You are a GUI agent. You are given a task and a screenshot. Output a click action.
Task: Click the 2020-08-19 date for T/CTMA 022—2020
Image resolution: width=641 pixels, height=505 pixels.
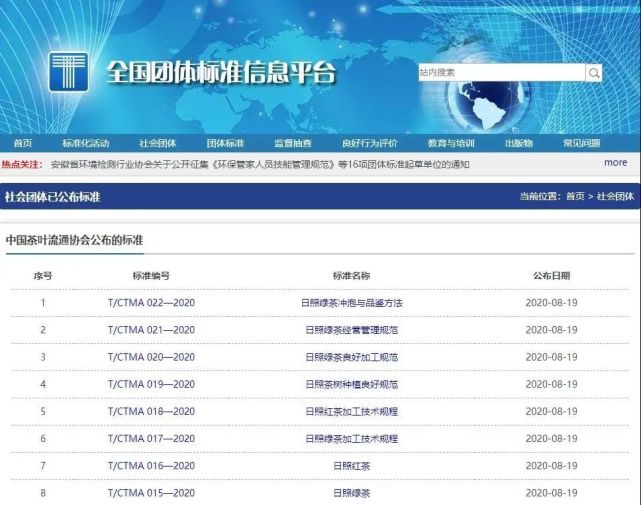pyautogui.click(x=551, y=303)
